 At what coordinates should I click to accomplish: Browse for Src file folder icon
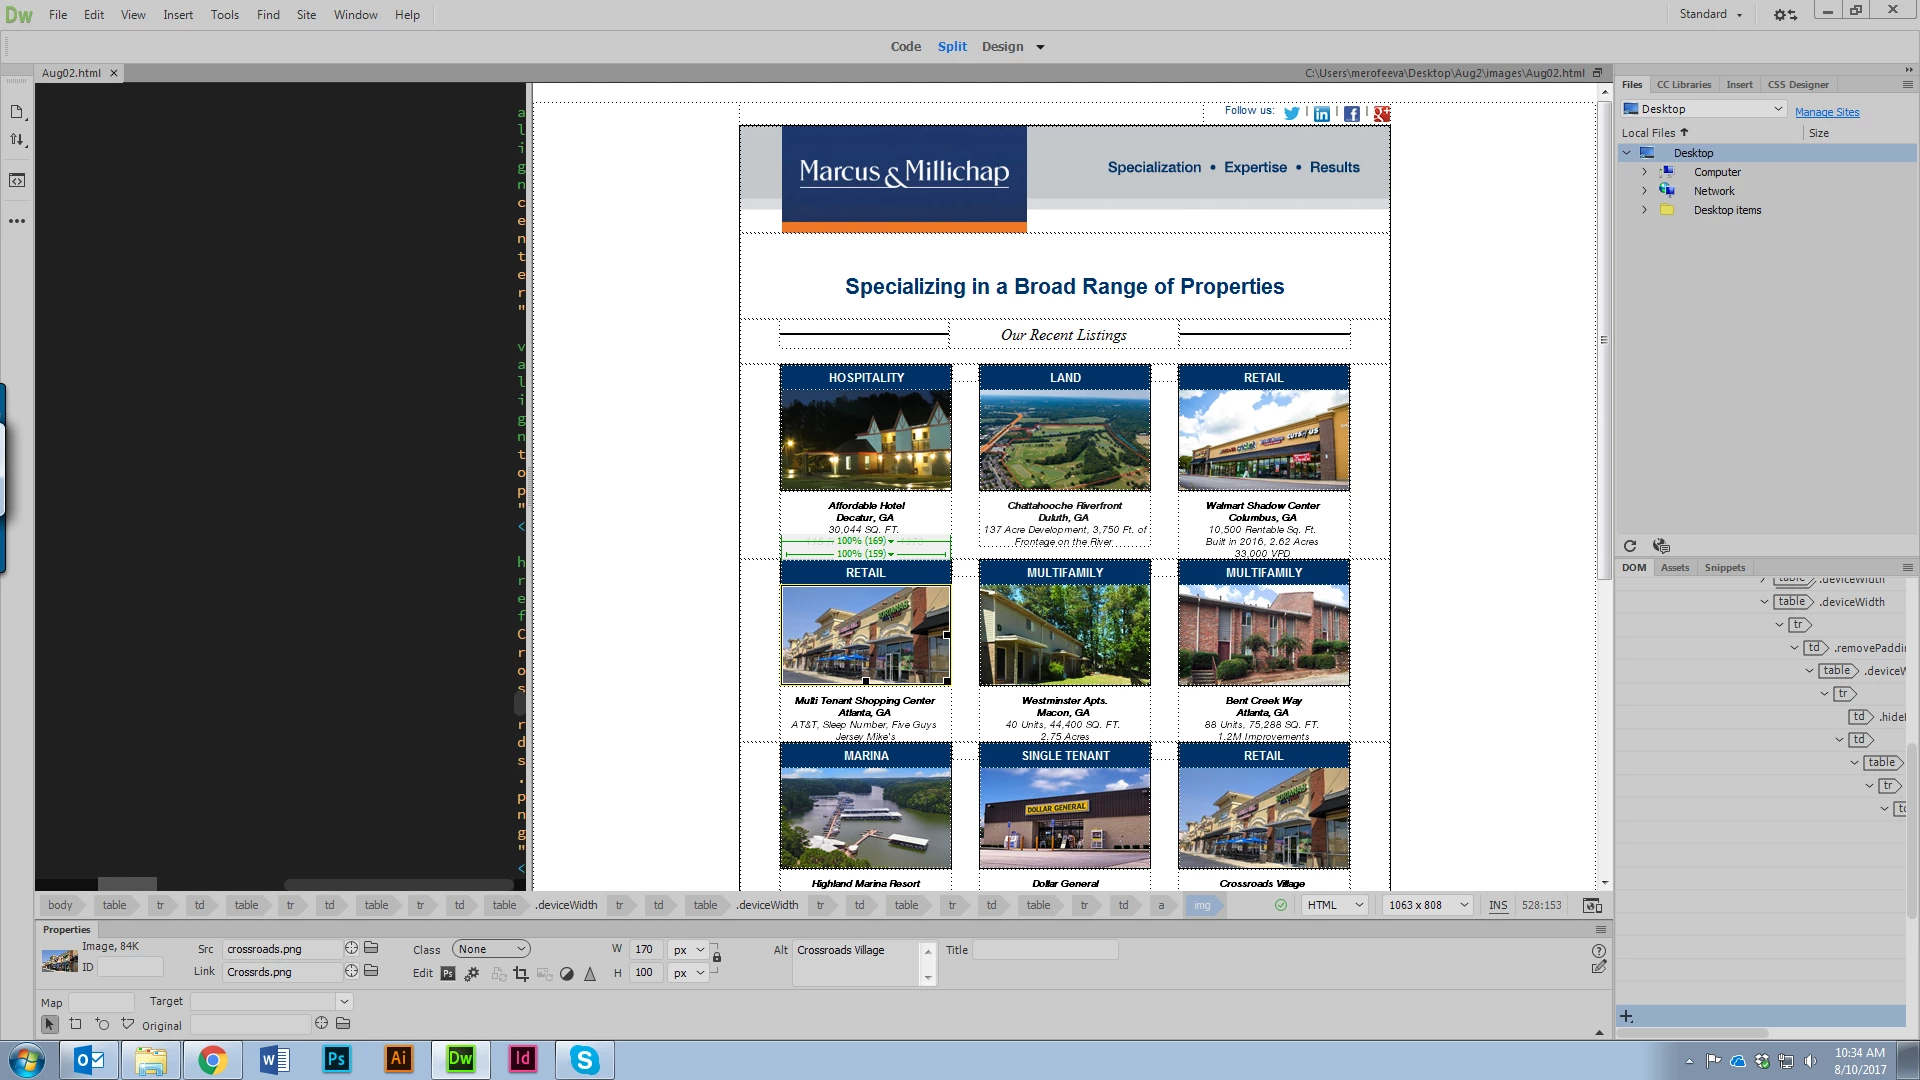[371, 948]
